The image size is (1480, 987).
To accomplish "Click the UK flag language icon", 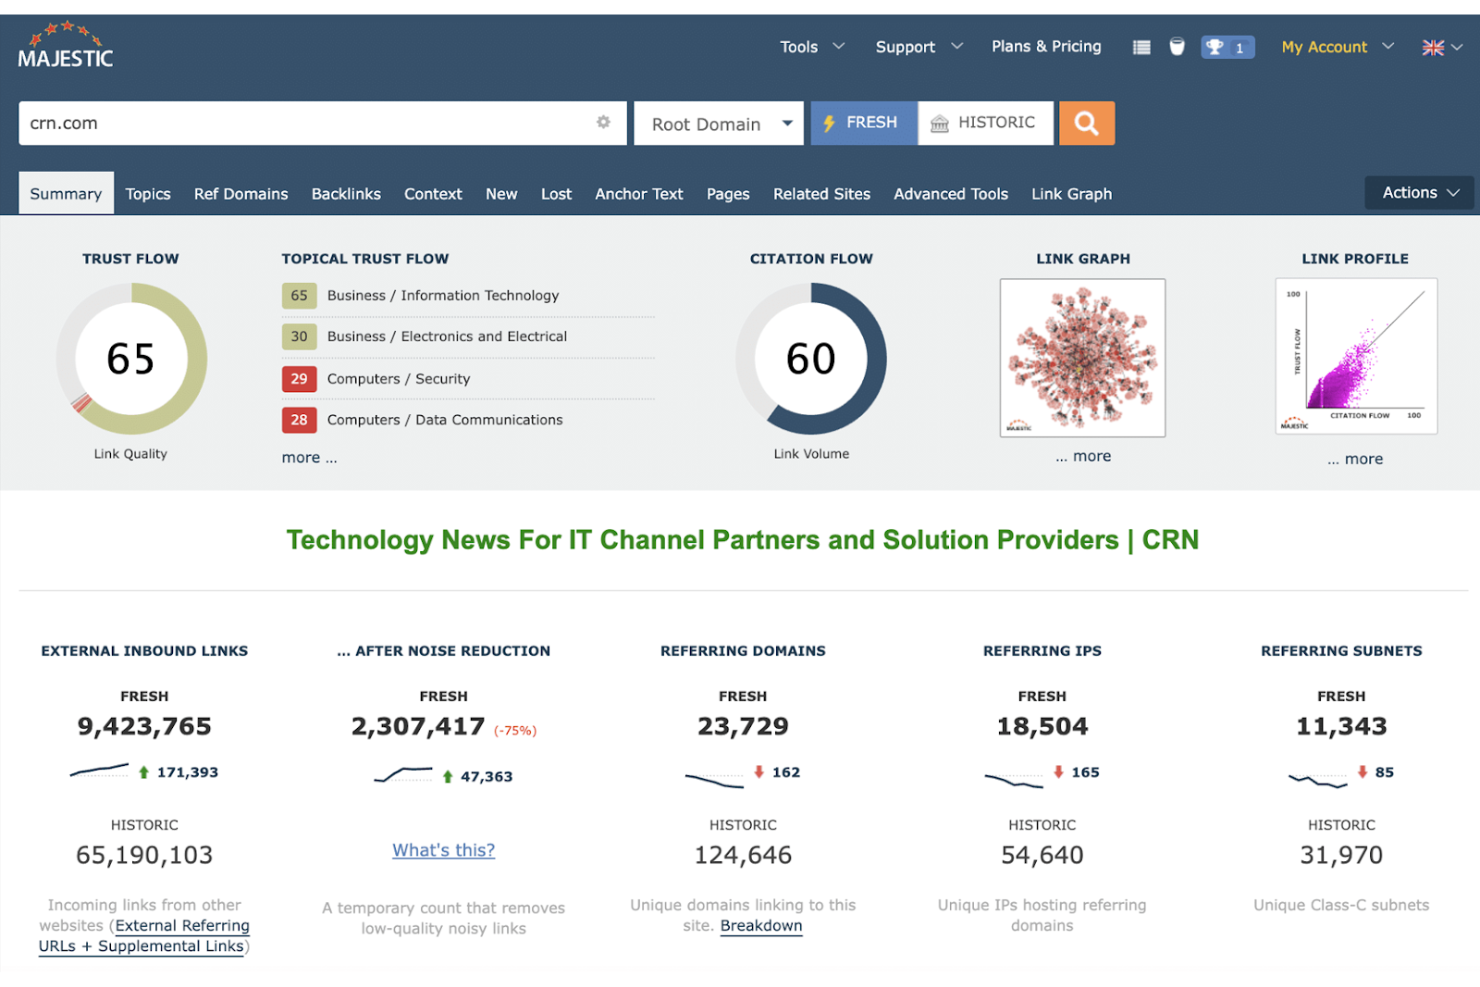I will coord(1433,47).
